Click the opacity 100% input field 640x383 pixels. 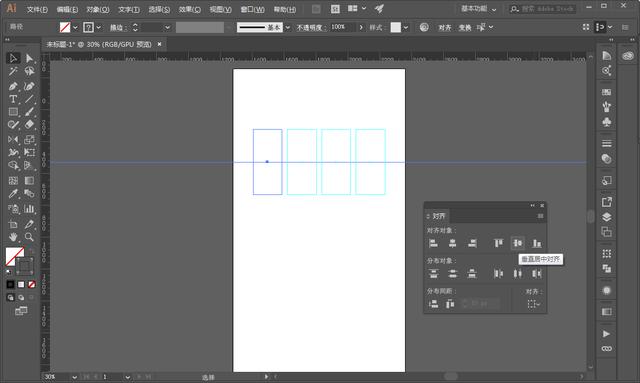[x=342, y=27]
